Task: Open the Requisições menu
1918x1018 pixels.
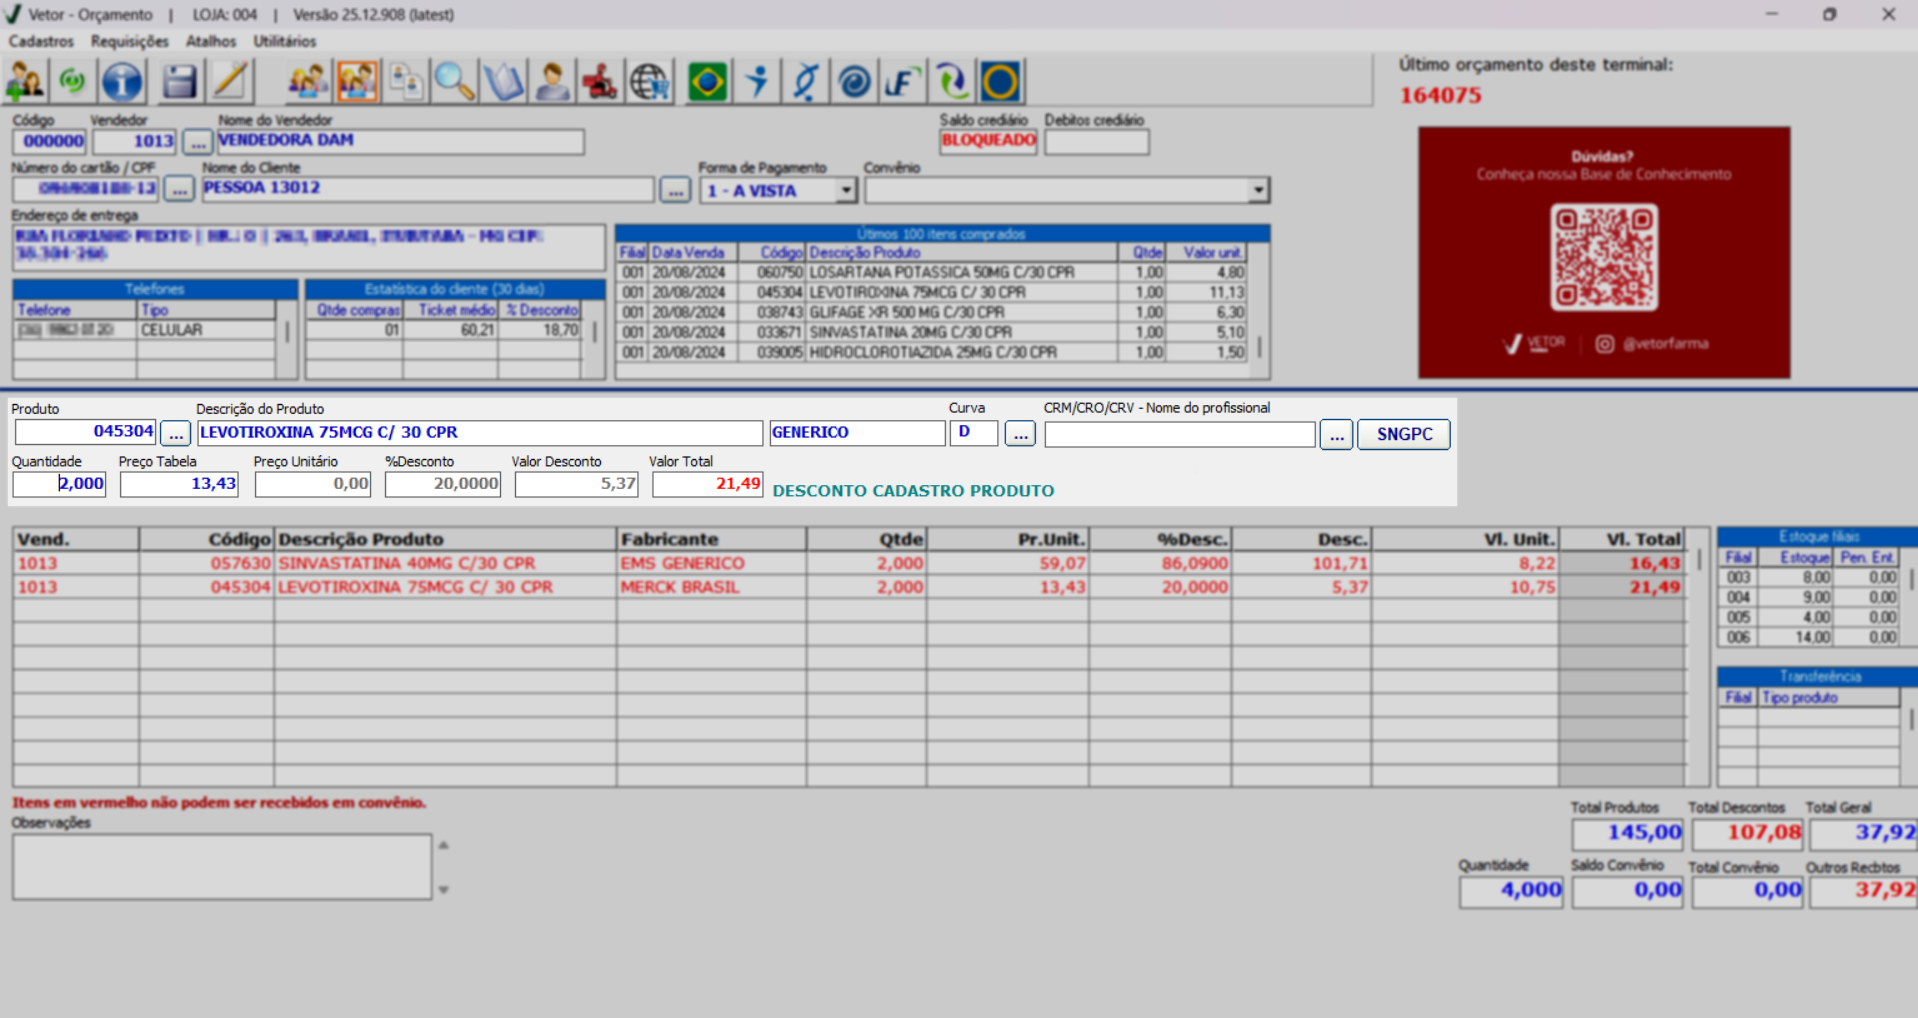Action: (129, 41)
